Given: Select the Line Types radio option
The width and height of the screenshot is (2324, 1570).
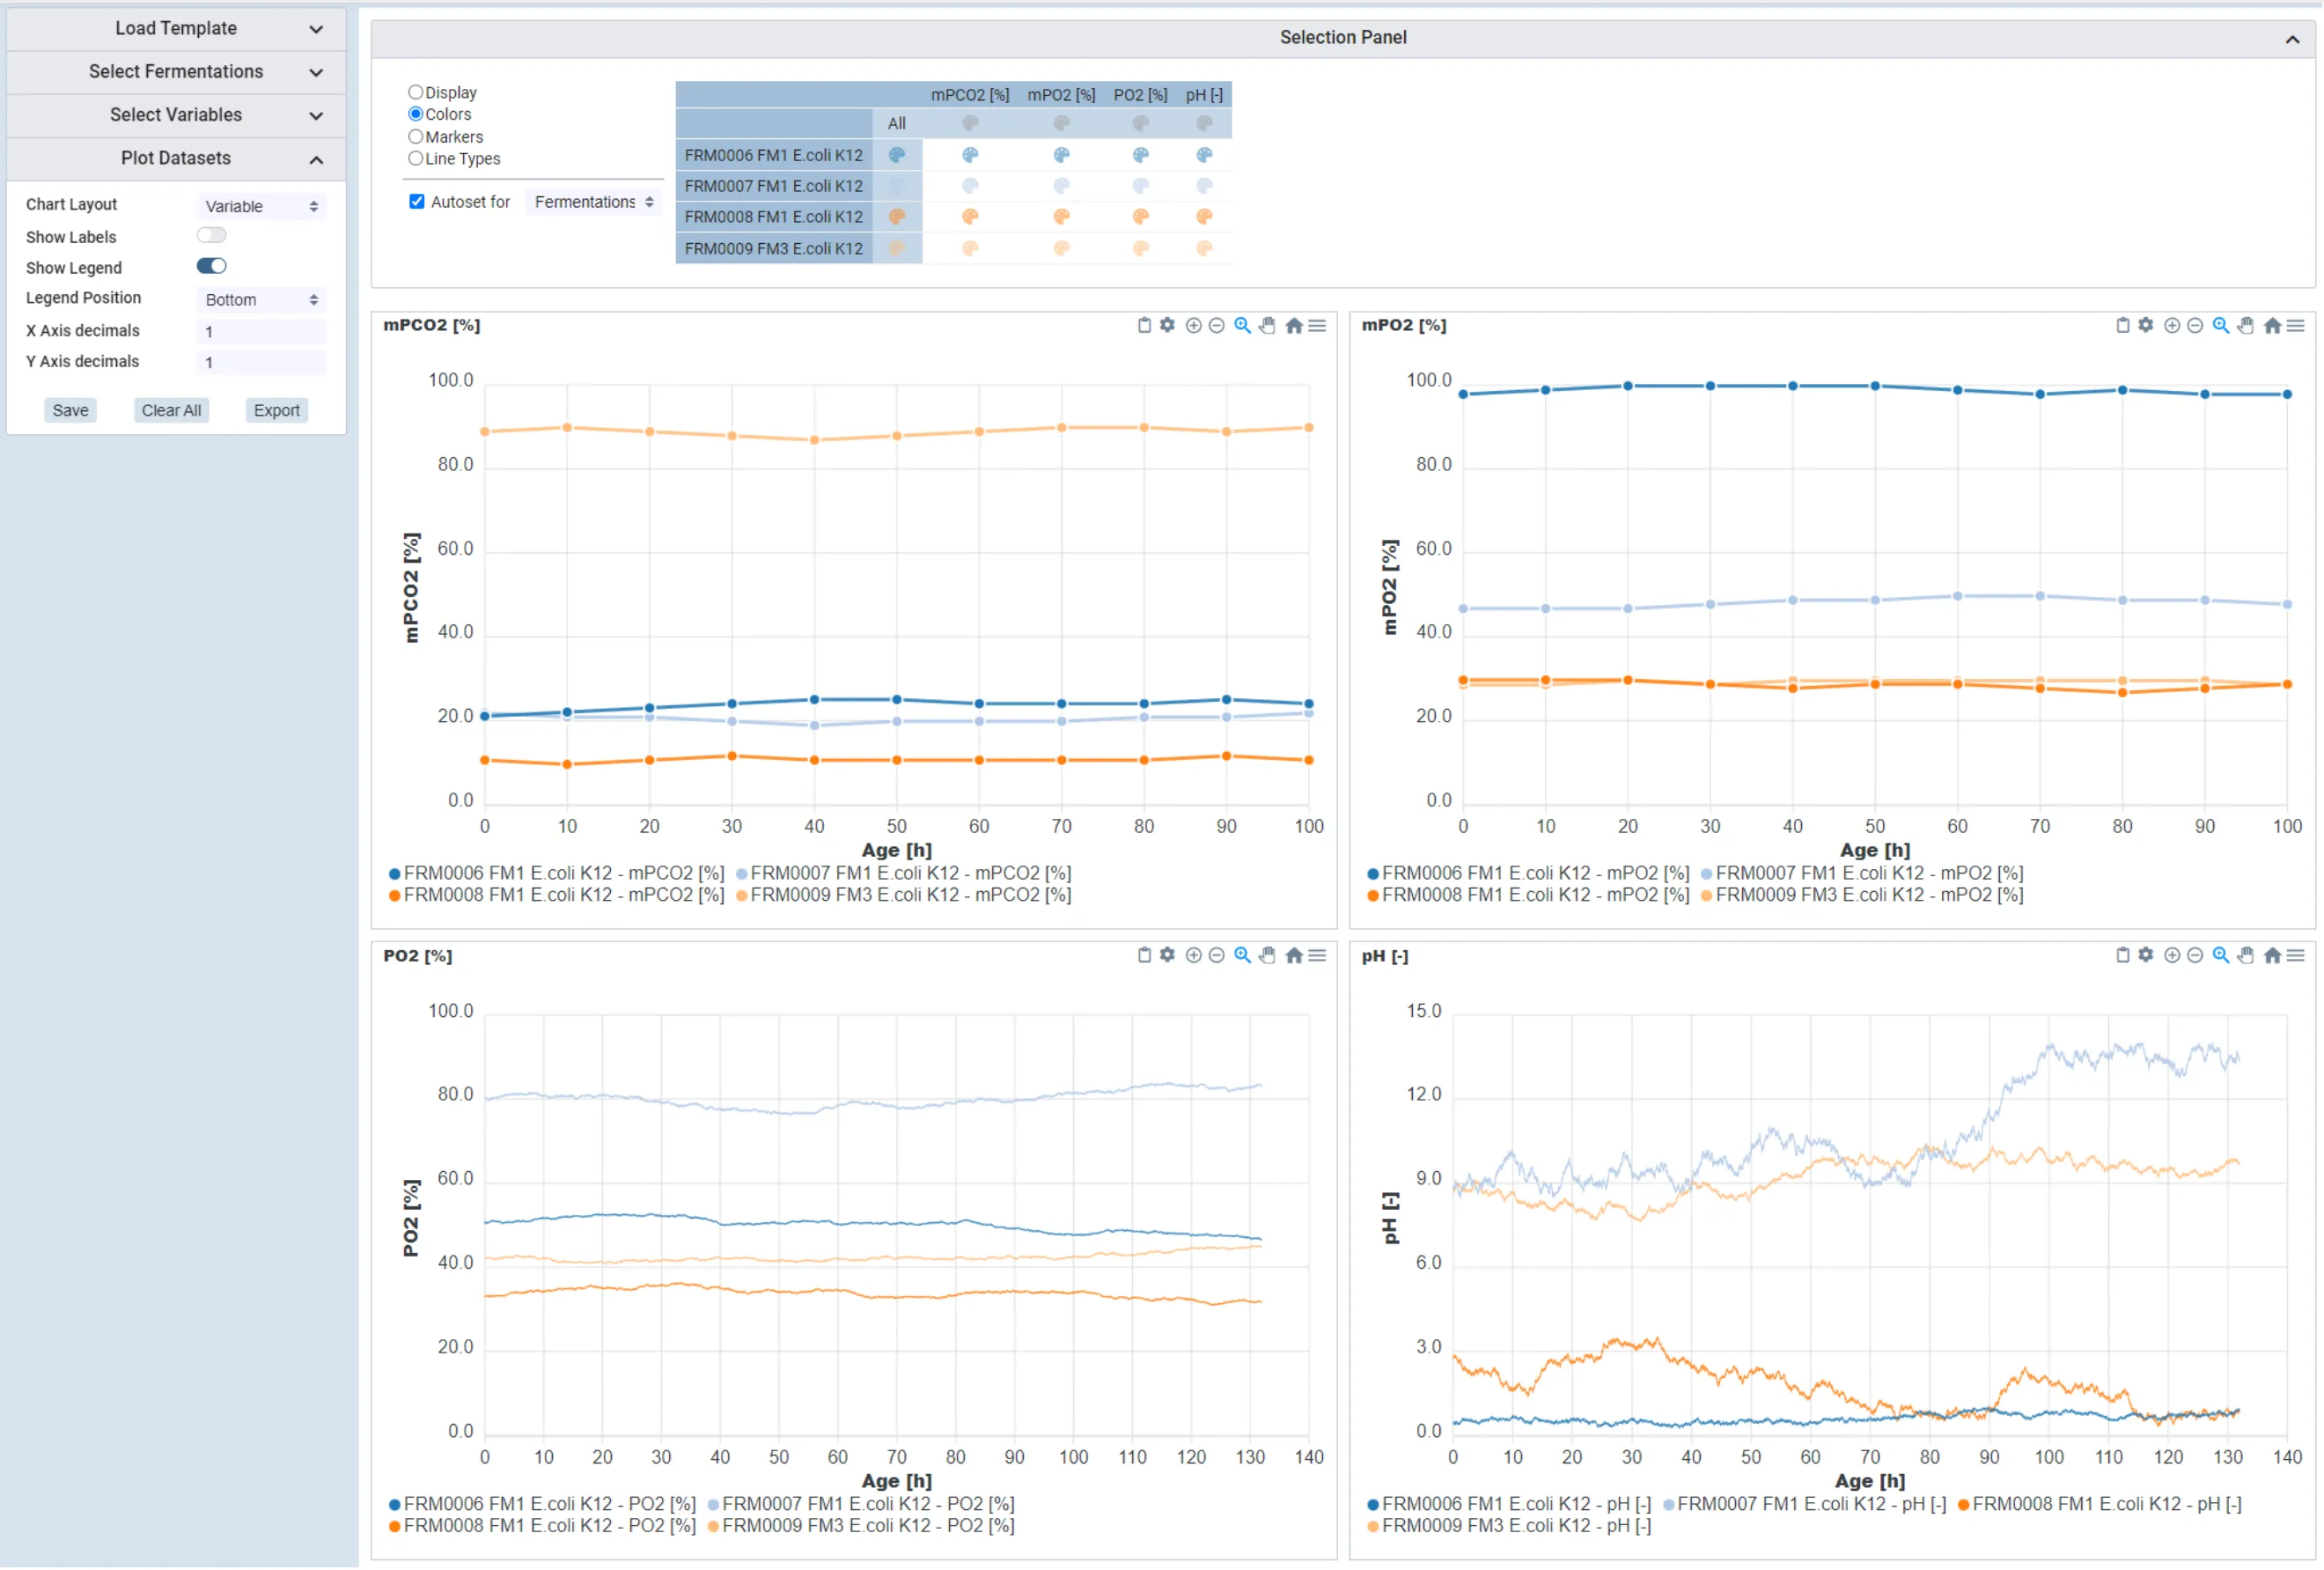Looking at the screenshot, I should [x=415, y=158].
